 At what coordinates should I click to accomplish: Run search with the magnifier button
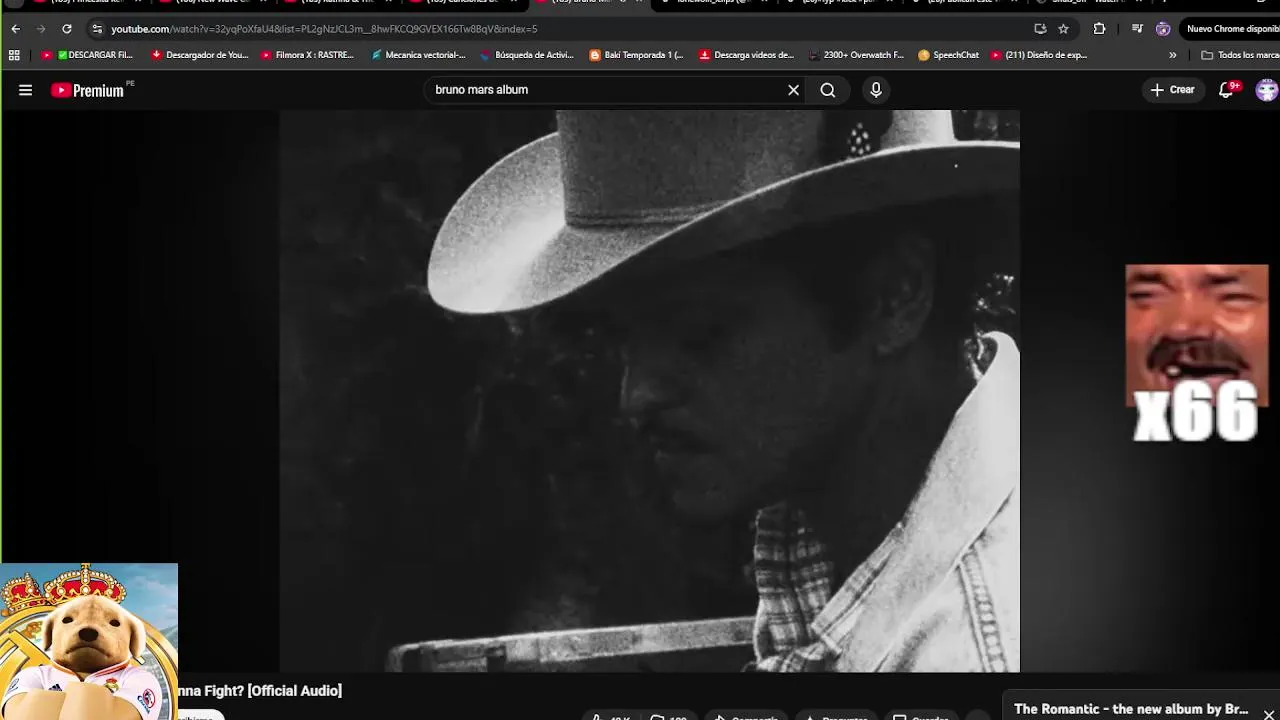(828, 90)
